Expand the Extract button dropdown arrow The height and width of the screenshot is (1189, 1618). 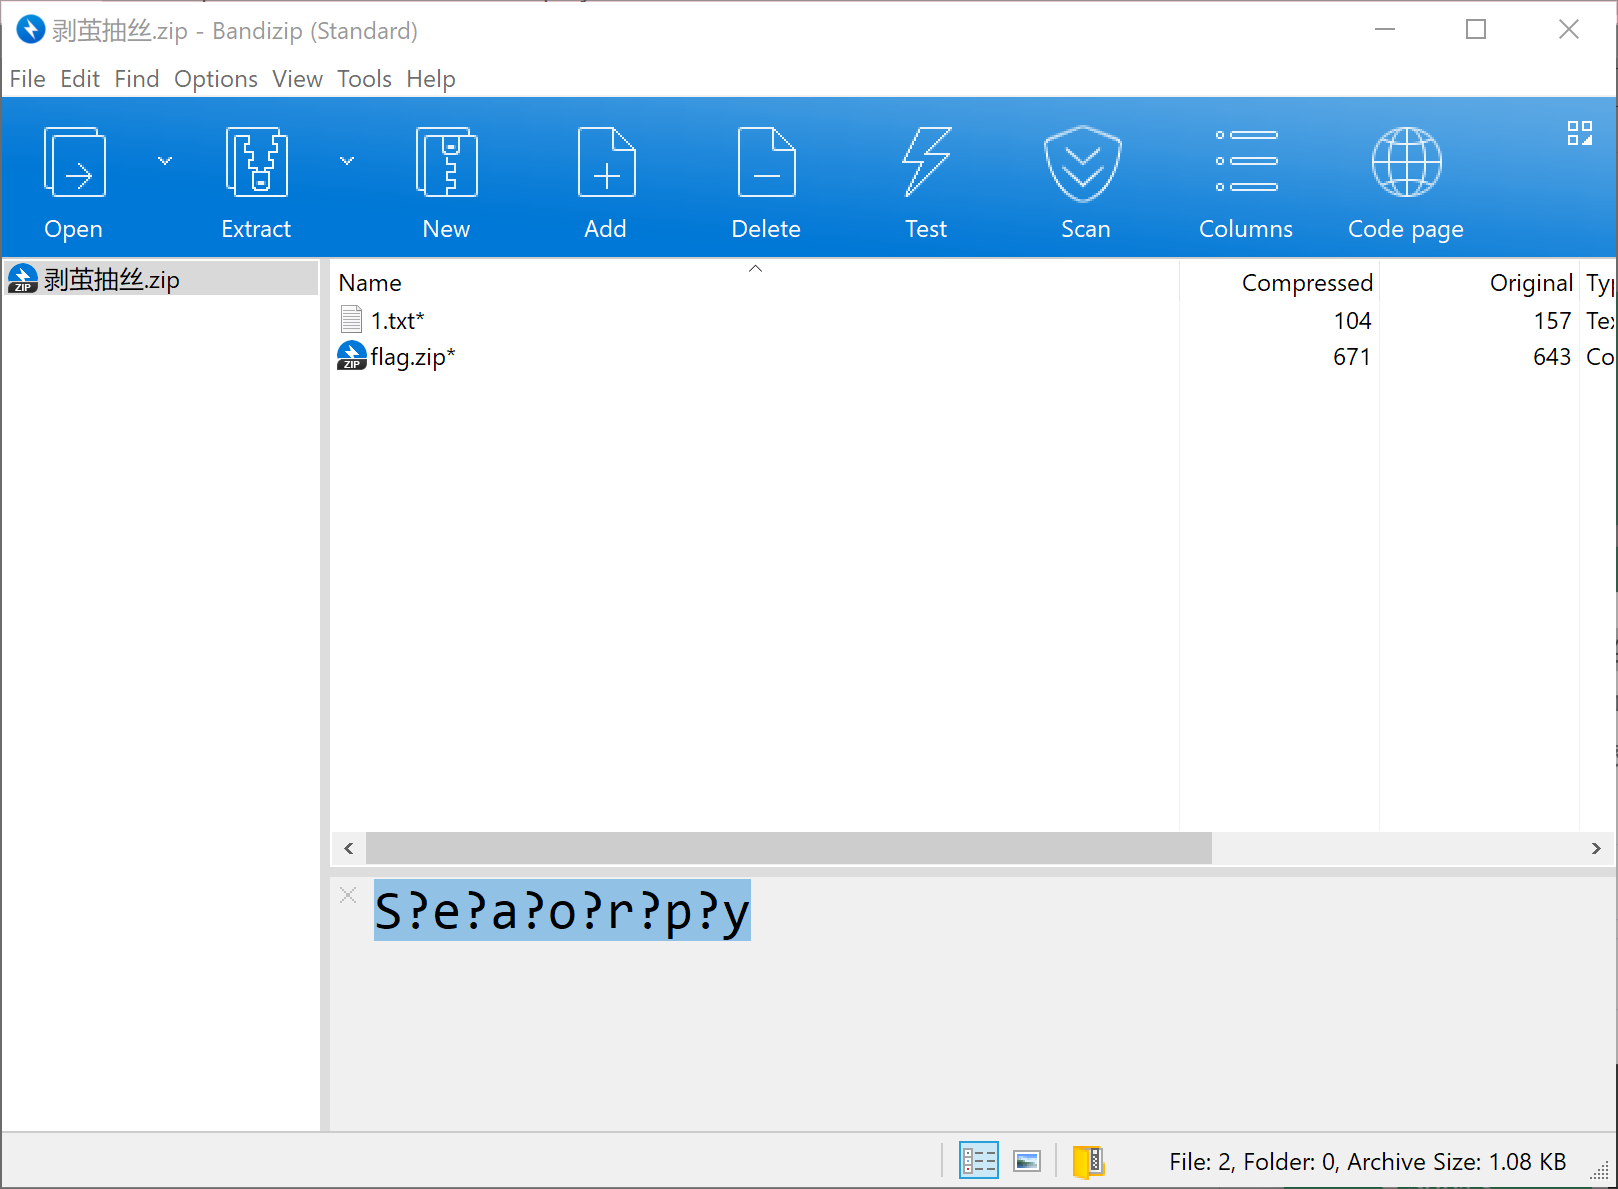point(347,161)
